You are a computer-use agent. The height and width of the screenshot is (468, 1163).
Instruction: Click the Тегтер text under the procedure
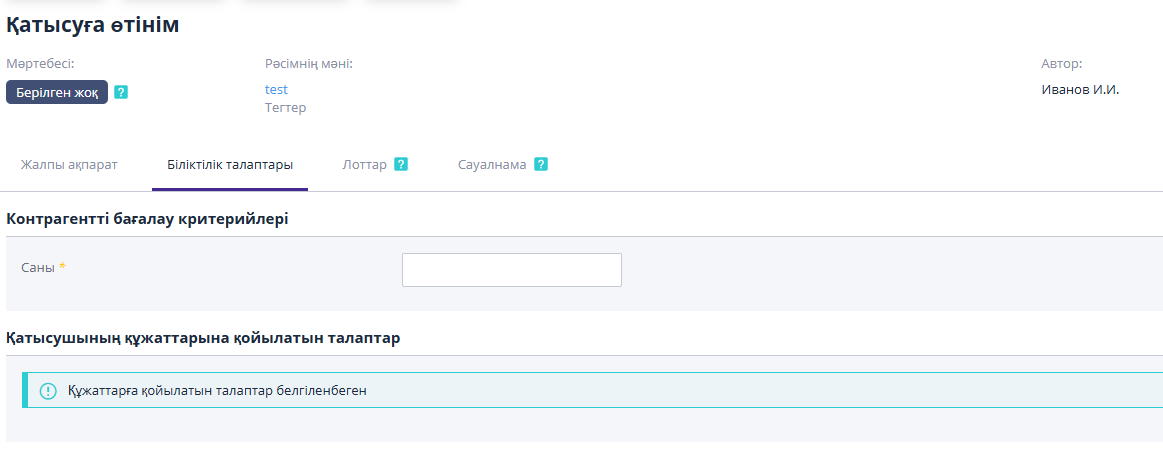(285, 107)
